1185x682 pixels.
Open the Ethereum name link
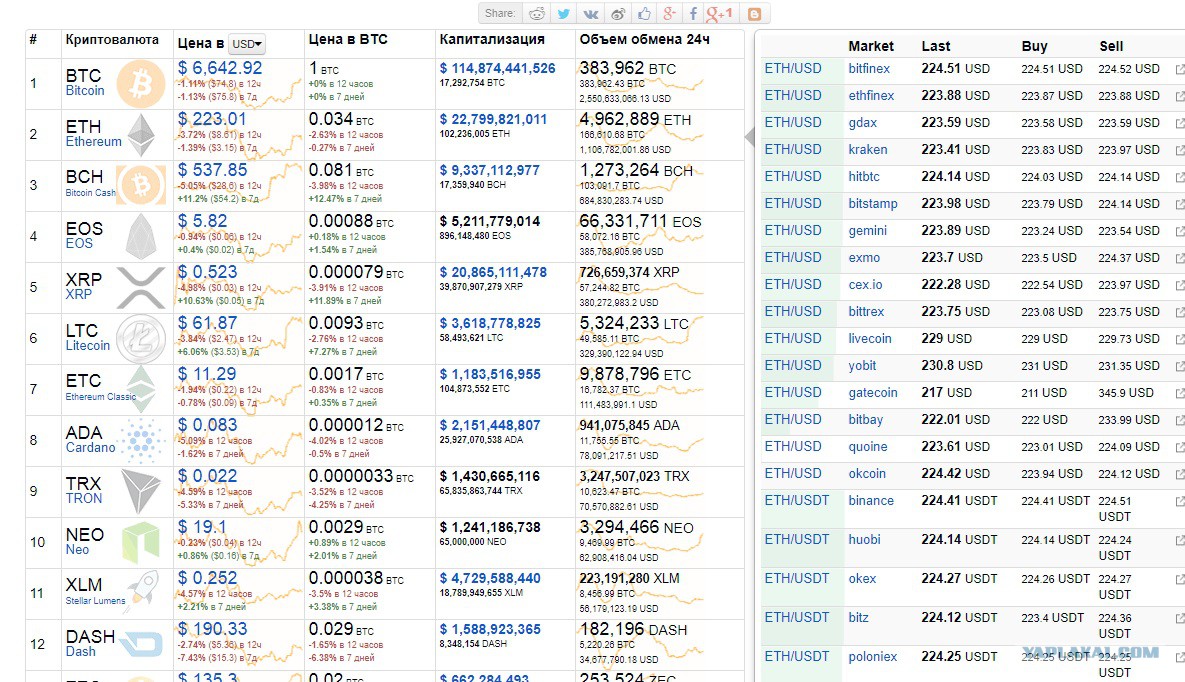(x=93, y=141)
